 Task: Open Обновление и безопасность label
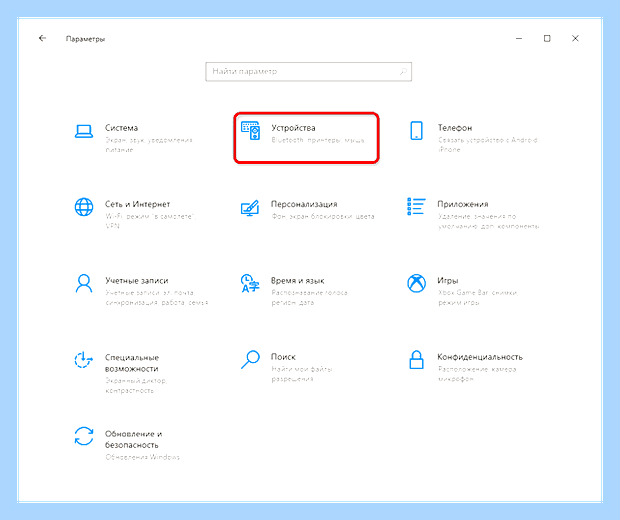pyautogui.click(x=133, y=439)
